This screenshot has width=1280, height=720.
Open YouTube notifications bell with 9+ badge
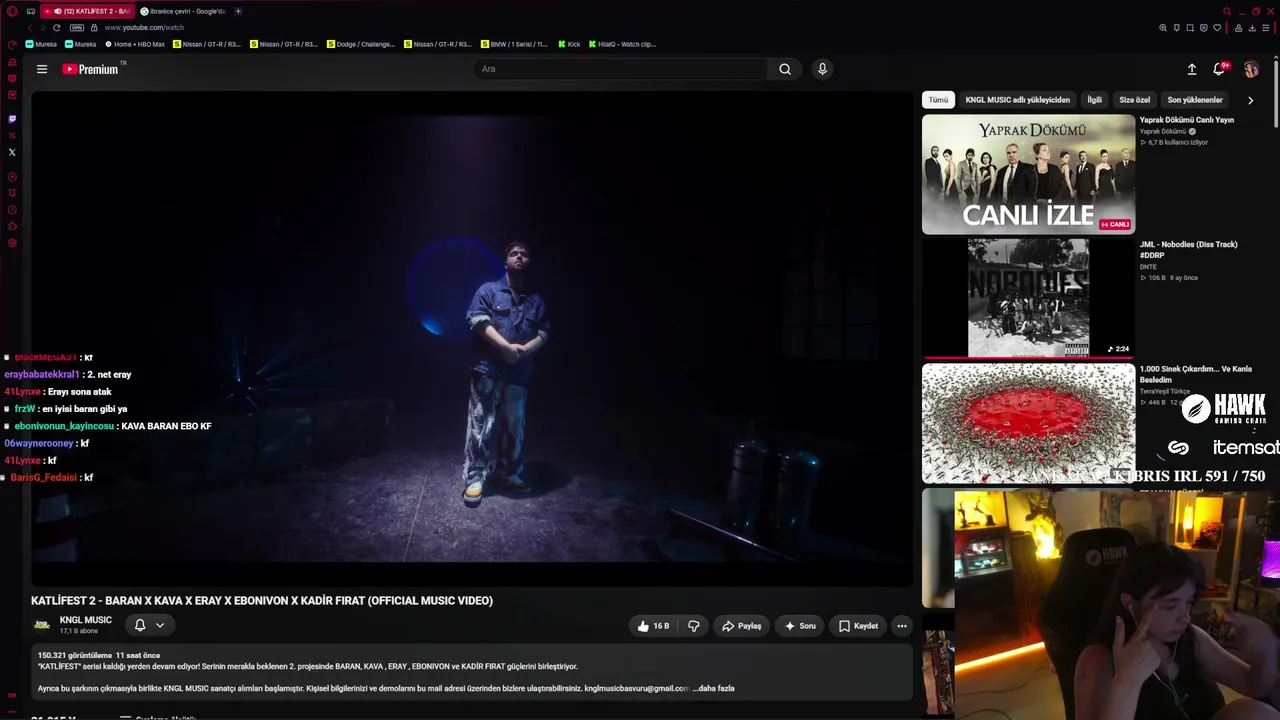tap(1219, 69)
